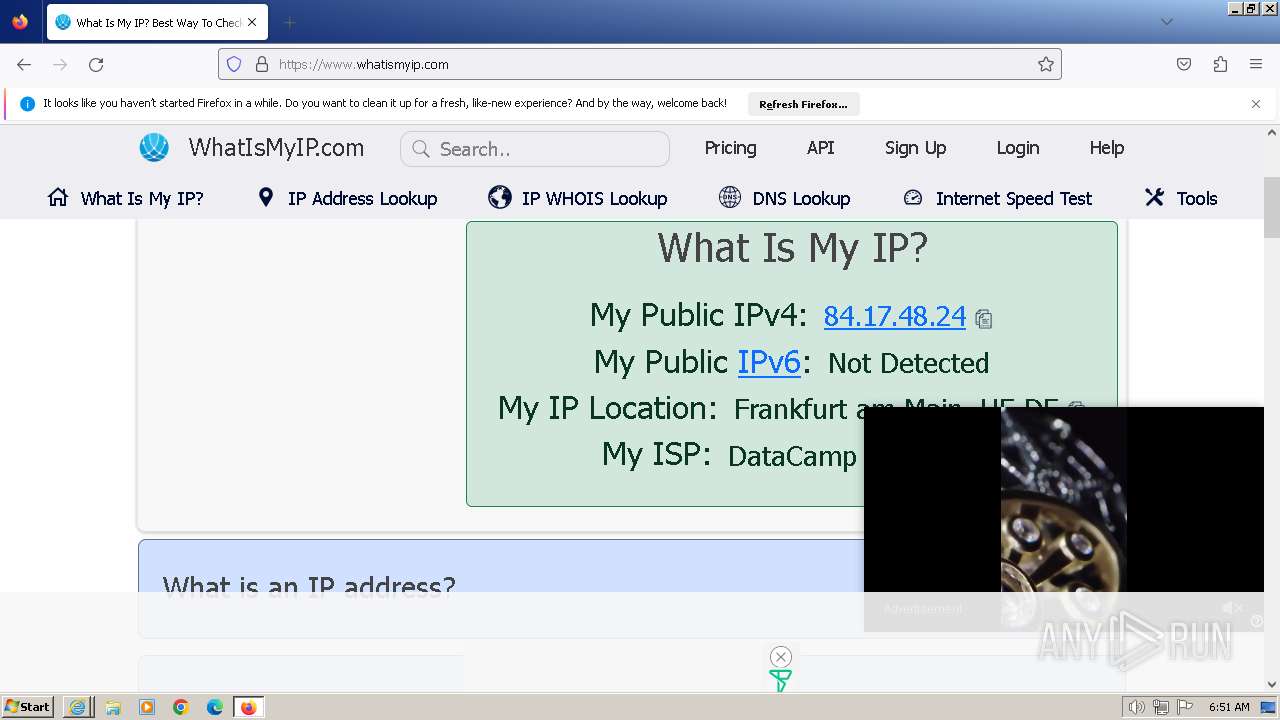Image resolution: width=1280 pixels, height=720 pixels.
Task: Unmute the advertisement video
Action: tap(1232, 608)
